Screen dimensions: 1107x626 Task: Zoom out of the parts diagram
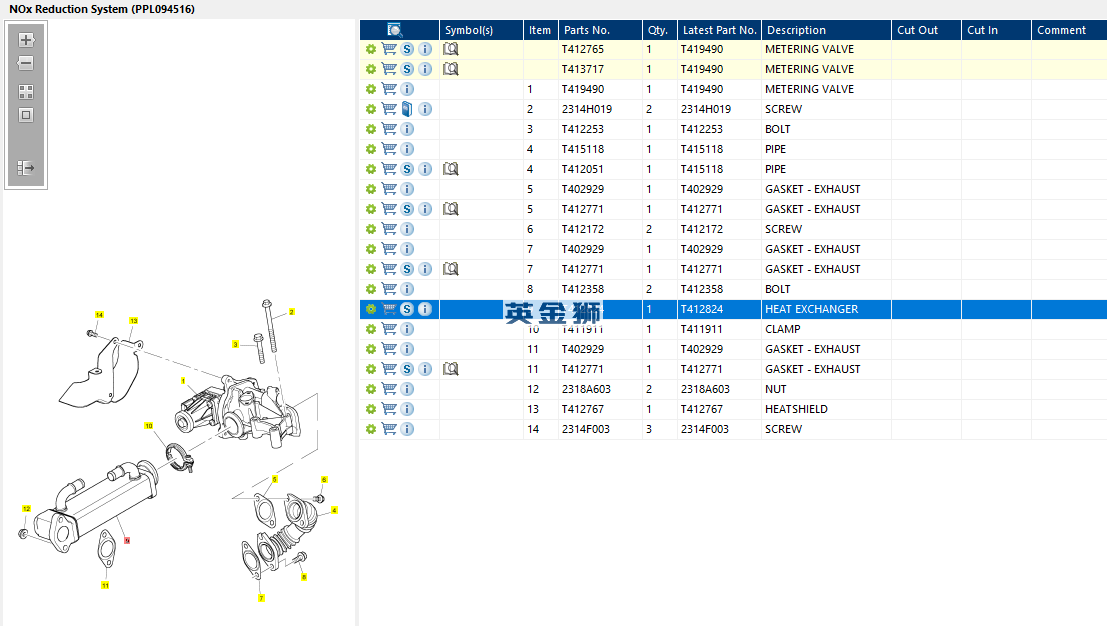(26, 64)
